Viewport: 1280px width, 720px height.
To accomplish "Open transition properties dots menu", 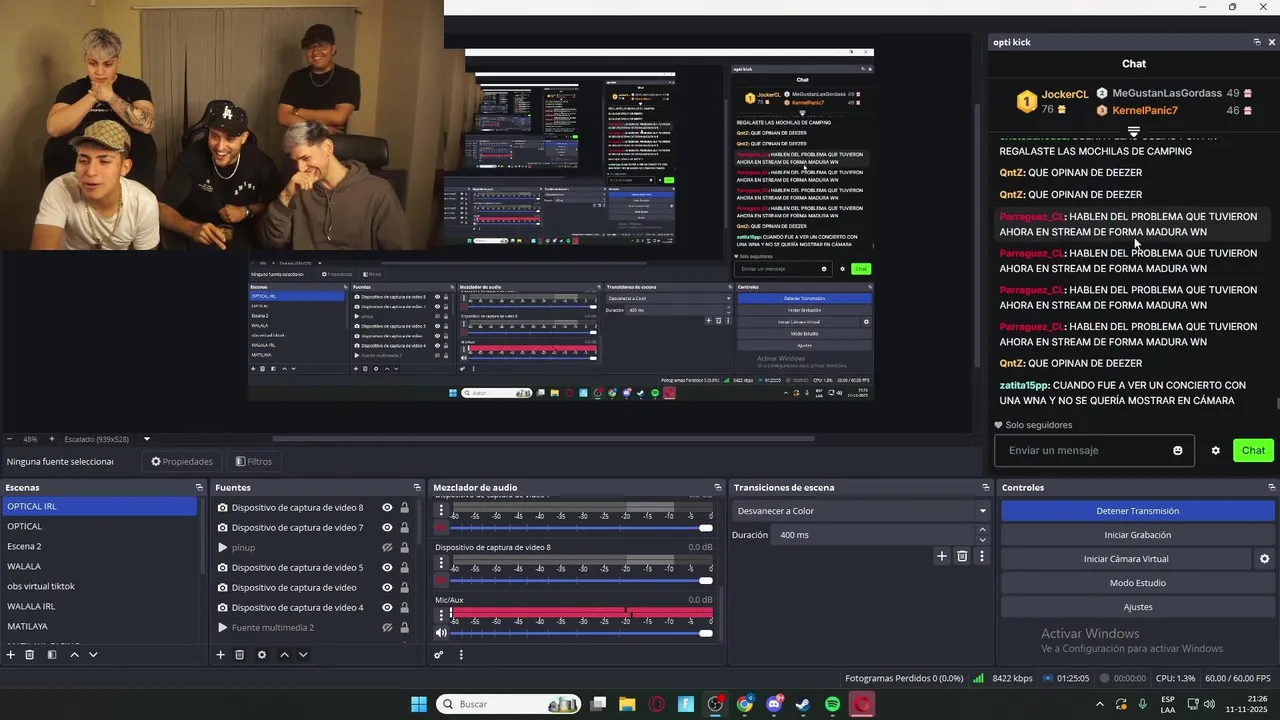I will [x=982, y=556].
